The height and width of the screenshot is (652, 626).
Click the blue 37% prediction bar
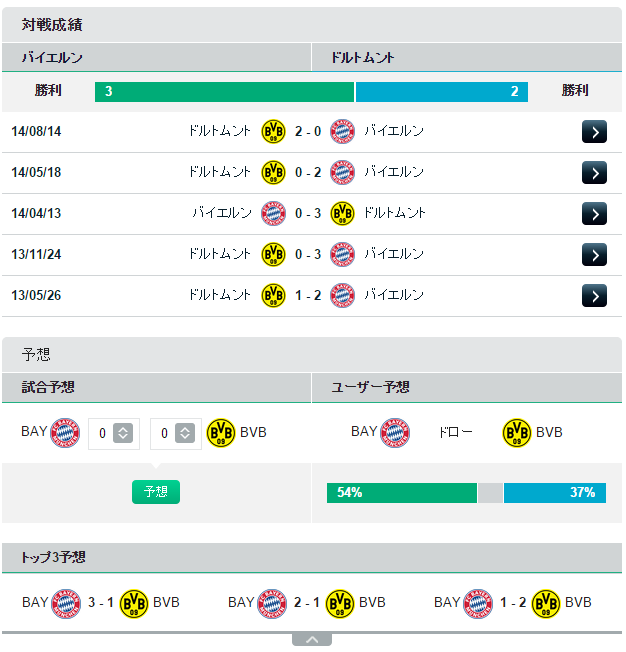556,494
